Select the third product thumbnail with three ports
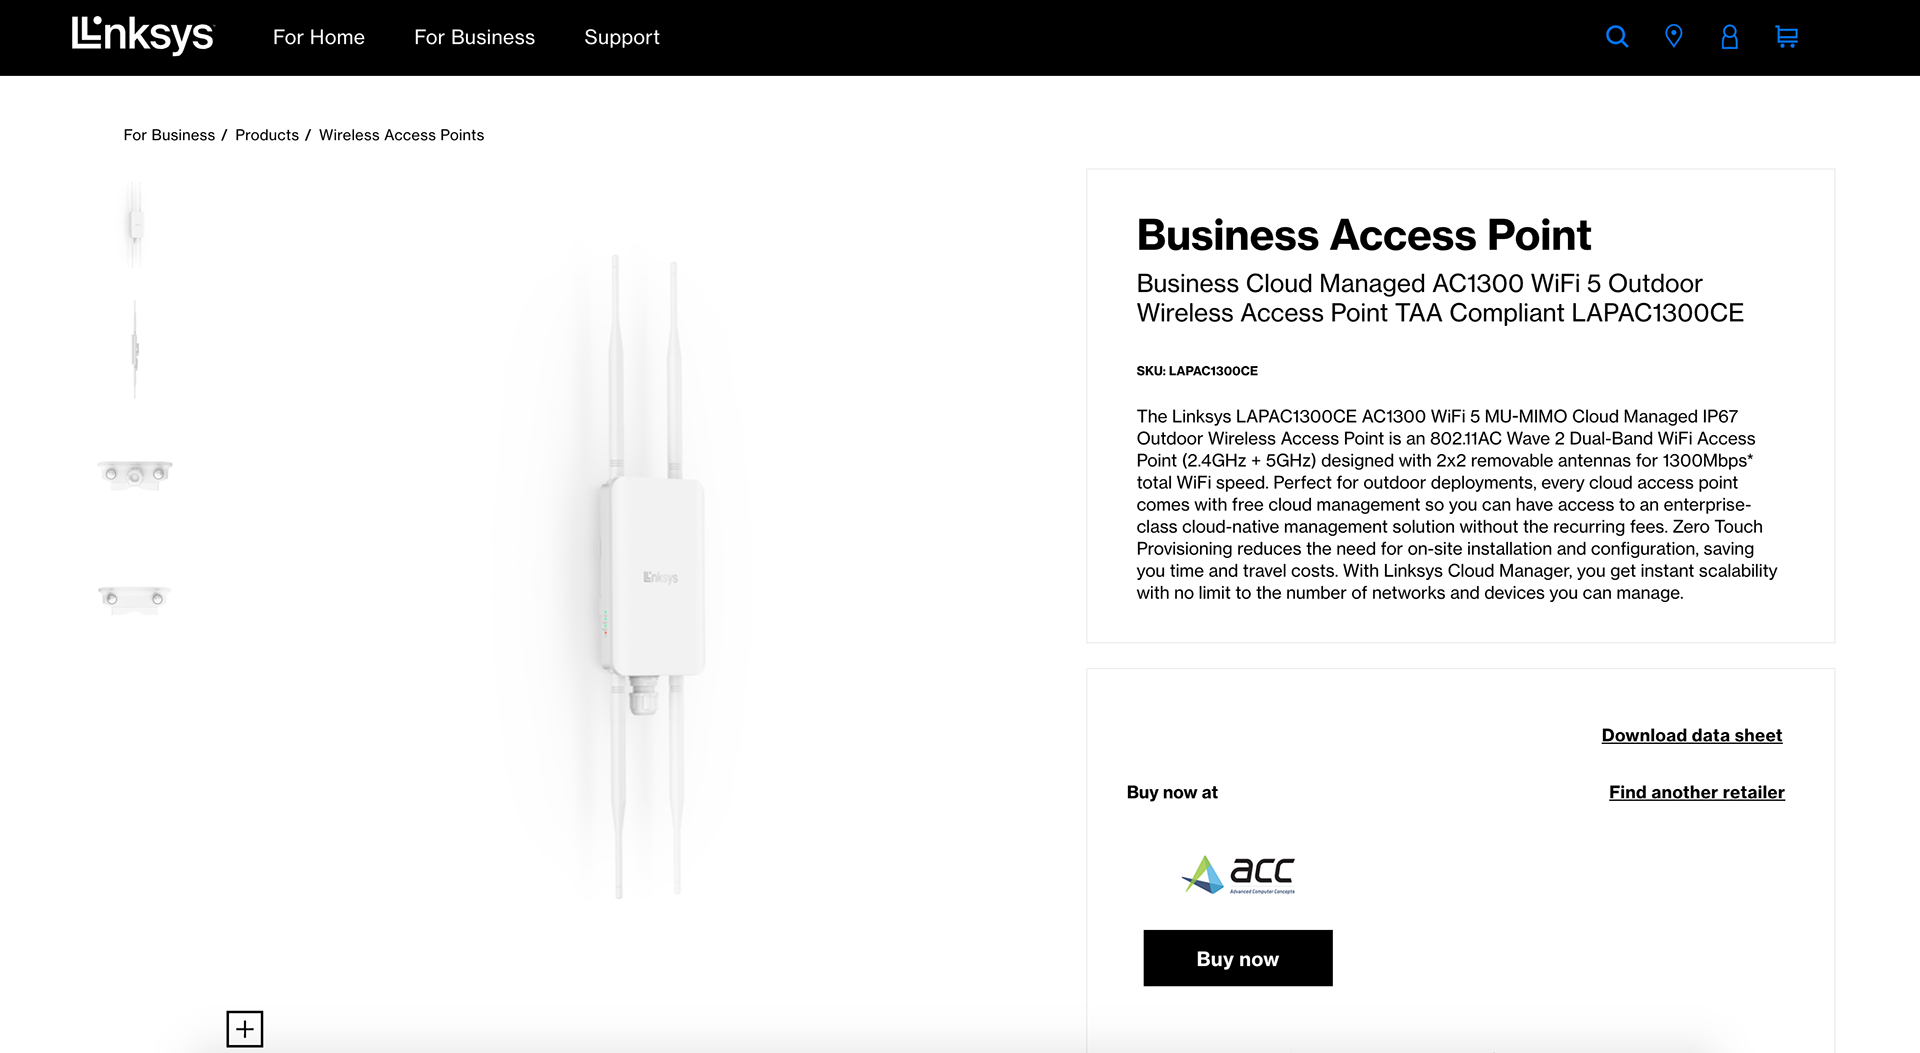Viewport: 1920px width, 1053px height. [x=135, y=473]
